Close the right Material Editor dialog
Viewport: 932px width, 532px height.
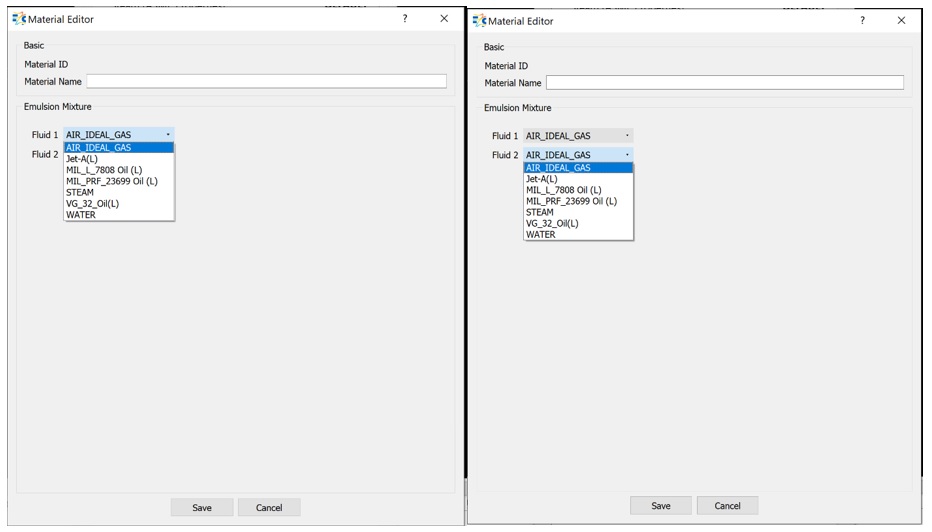click(x=901, y=20)
